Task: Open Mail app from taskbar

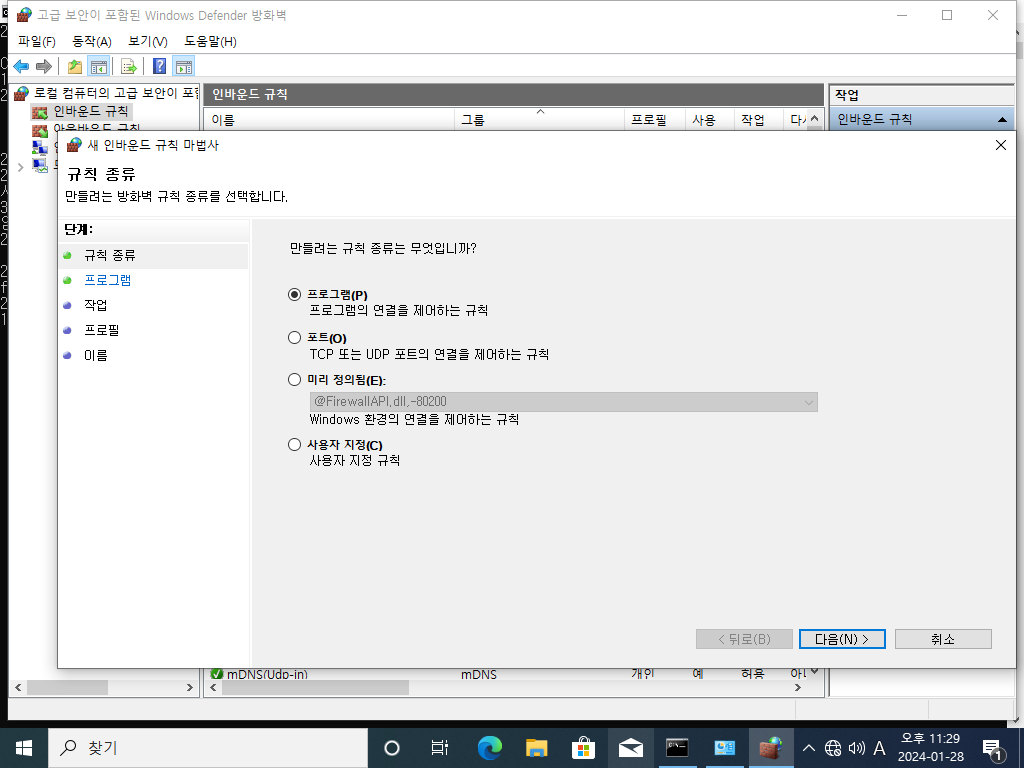Action: [630, 748]
